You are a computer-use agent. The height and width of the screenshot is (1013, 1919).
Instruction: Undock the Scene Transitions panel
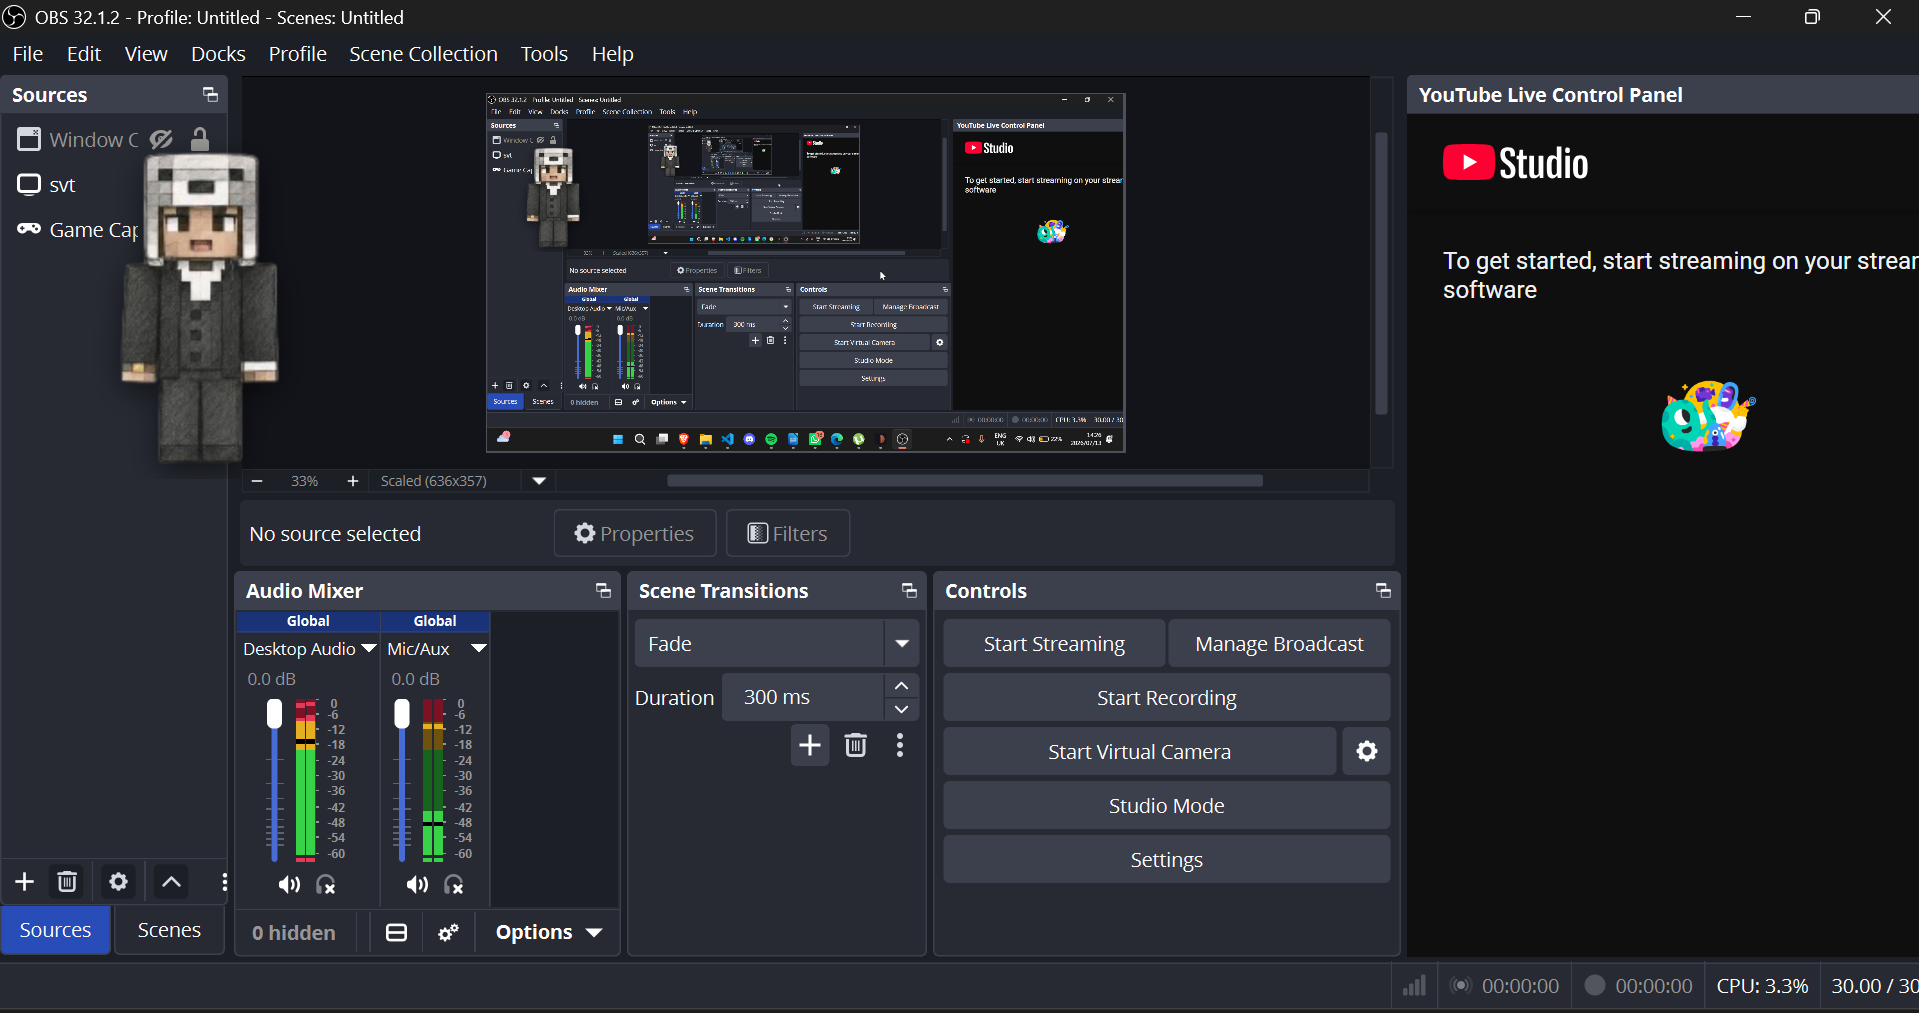click(909, 591)
